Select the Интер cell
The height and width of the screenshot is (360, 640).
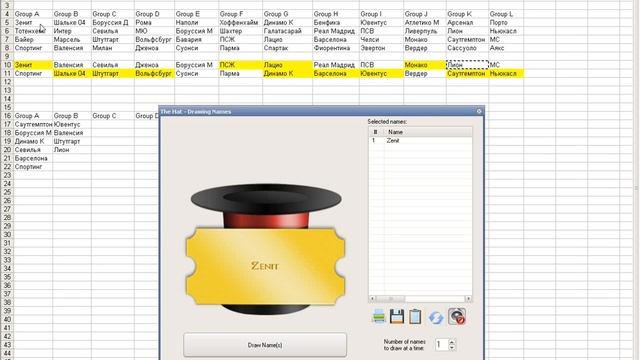point(71,31)
